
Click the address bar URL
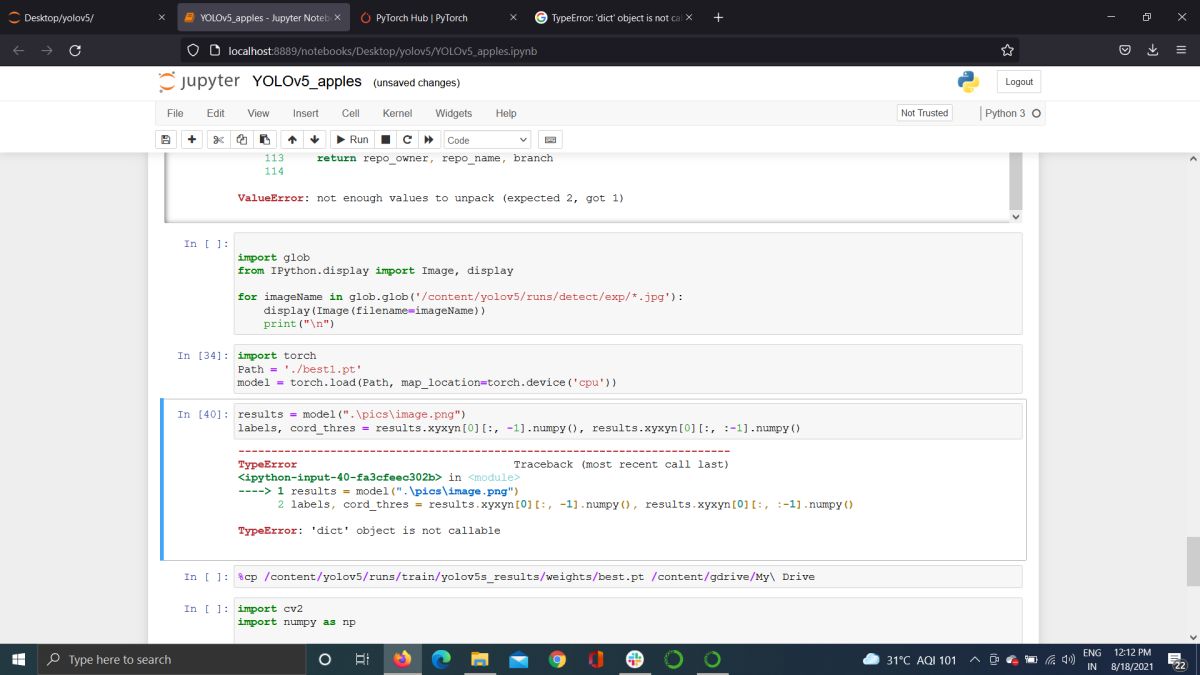tap(382, 50)
